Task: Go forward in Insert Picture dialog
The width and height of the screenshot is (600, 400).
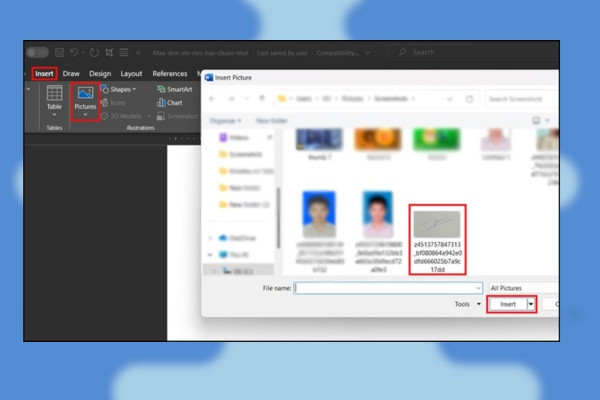Action: click(231, 99)
